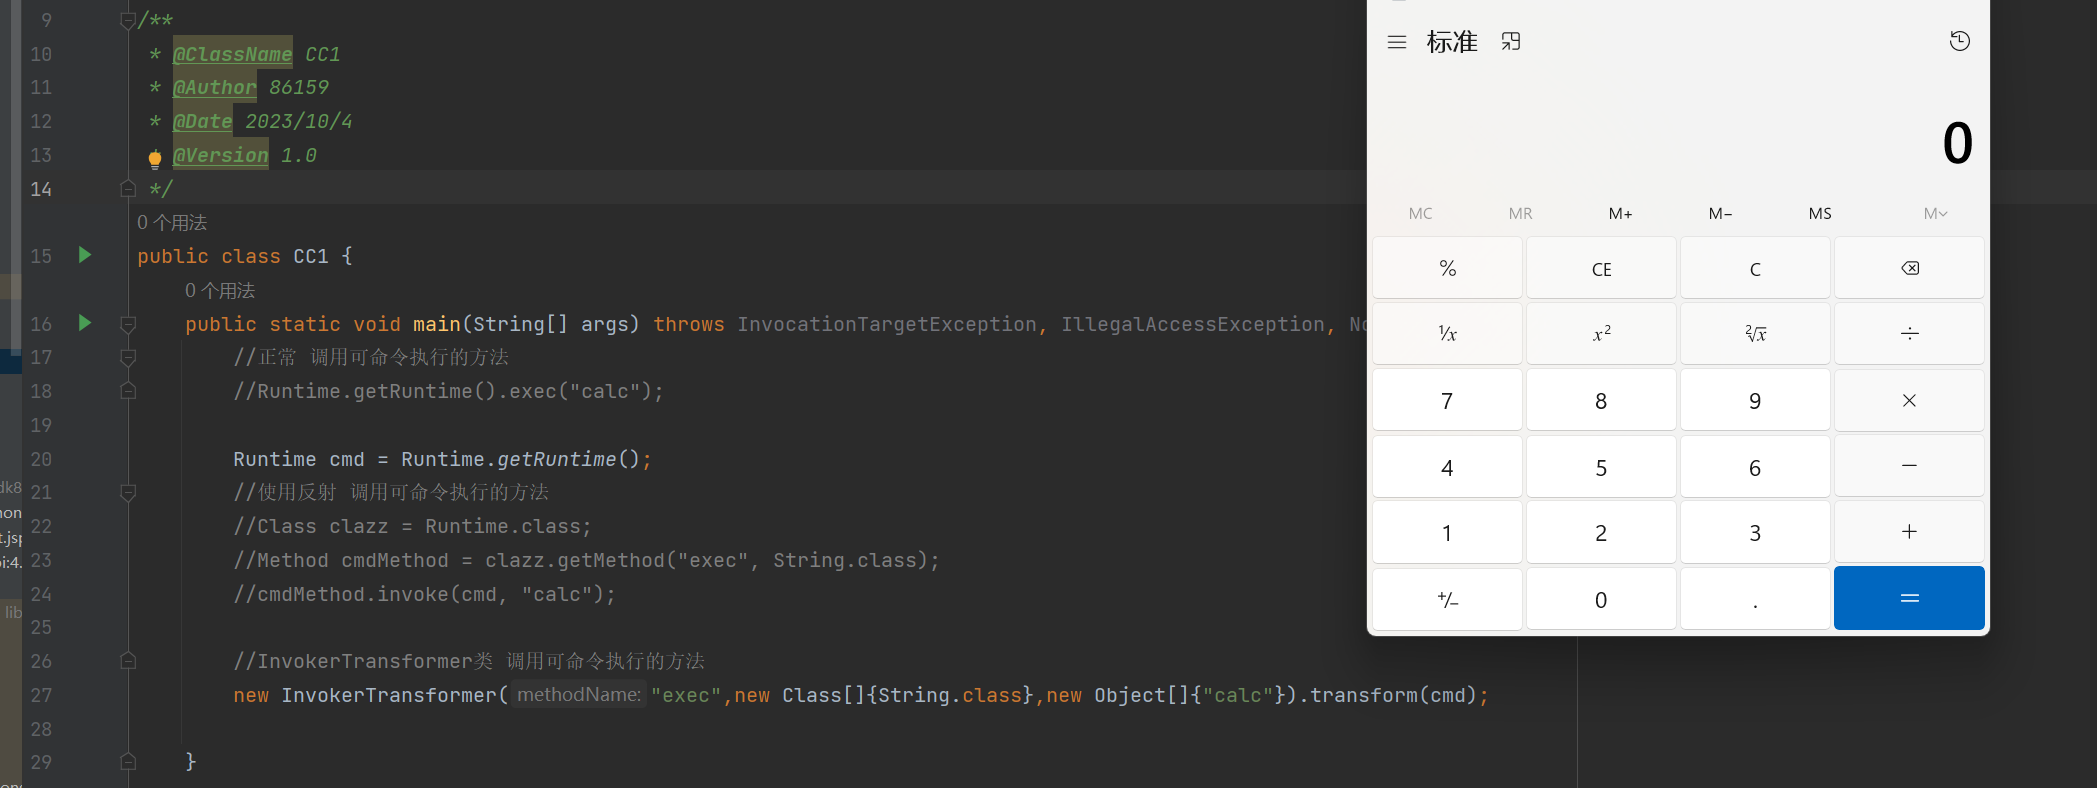Run main method via the gutter arrow on line 16
Viewport: 2097px width, 788px height.
pyautogui.click(x=85, y=323)
